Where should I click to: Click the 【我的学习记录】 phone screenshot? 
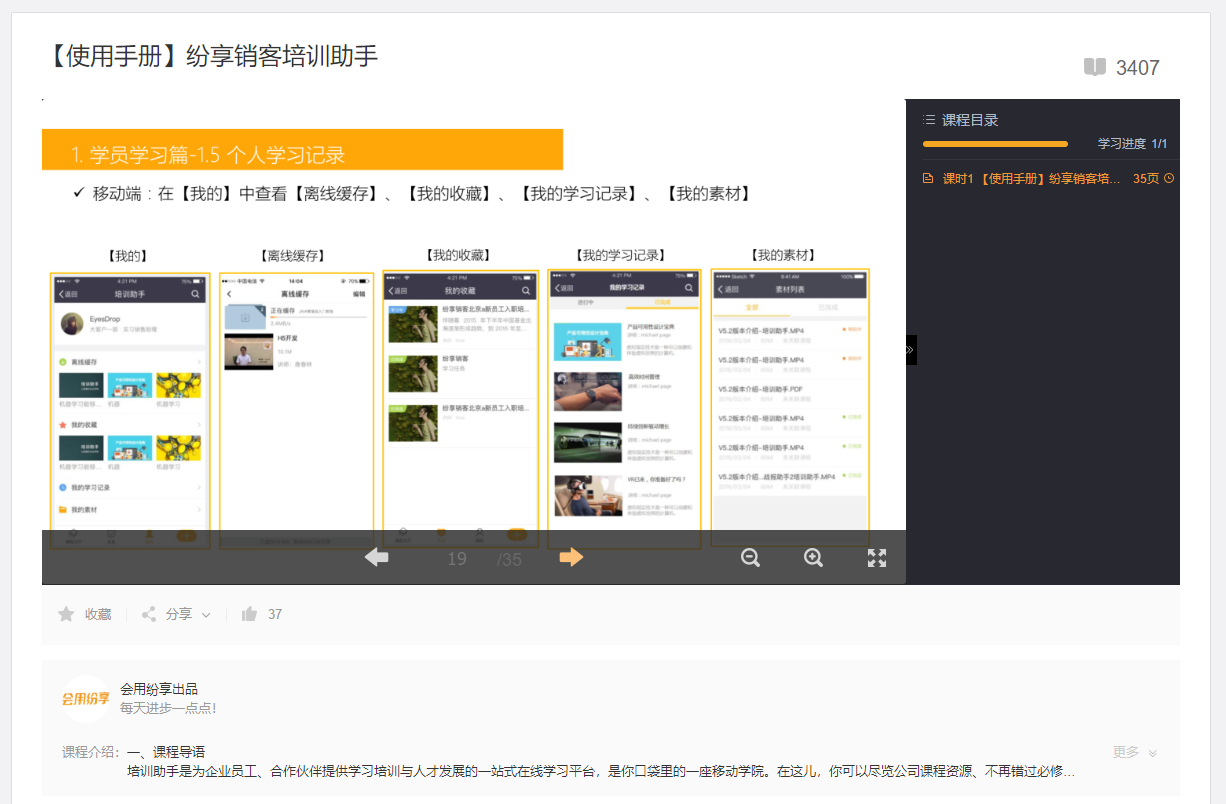tap(624, 408)
